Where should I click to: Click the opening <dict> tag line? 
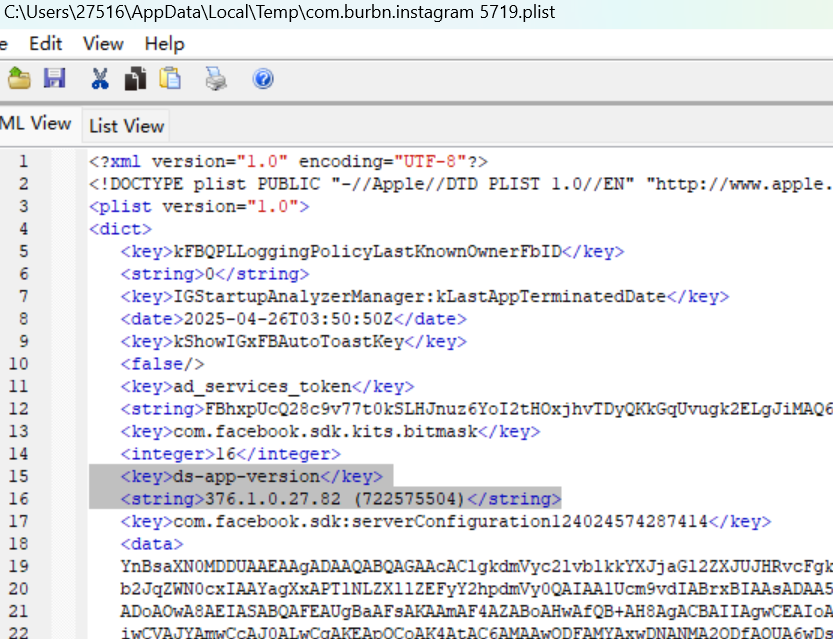(x=121, y=229)
